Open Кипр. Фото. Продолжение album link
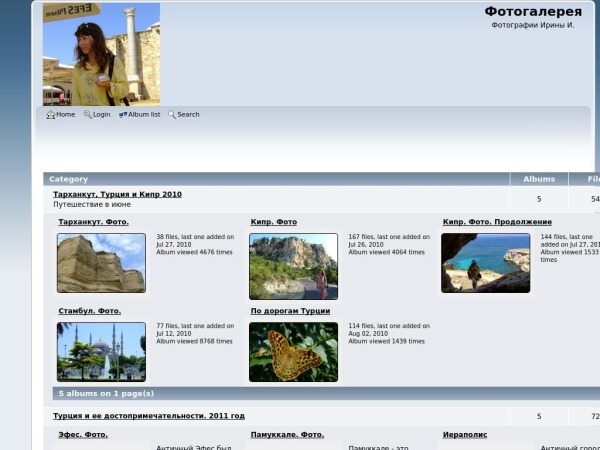The image size is (600, 450). coord(497,222)
